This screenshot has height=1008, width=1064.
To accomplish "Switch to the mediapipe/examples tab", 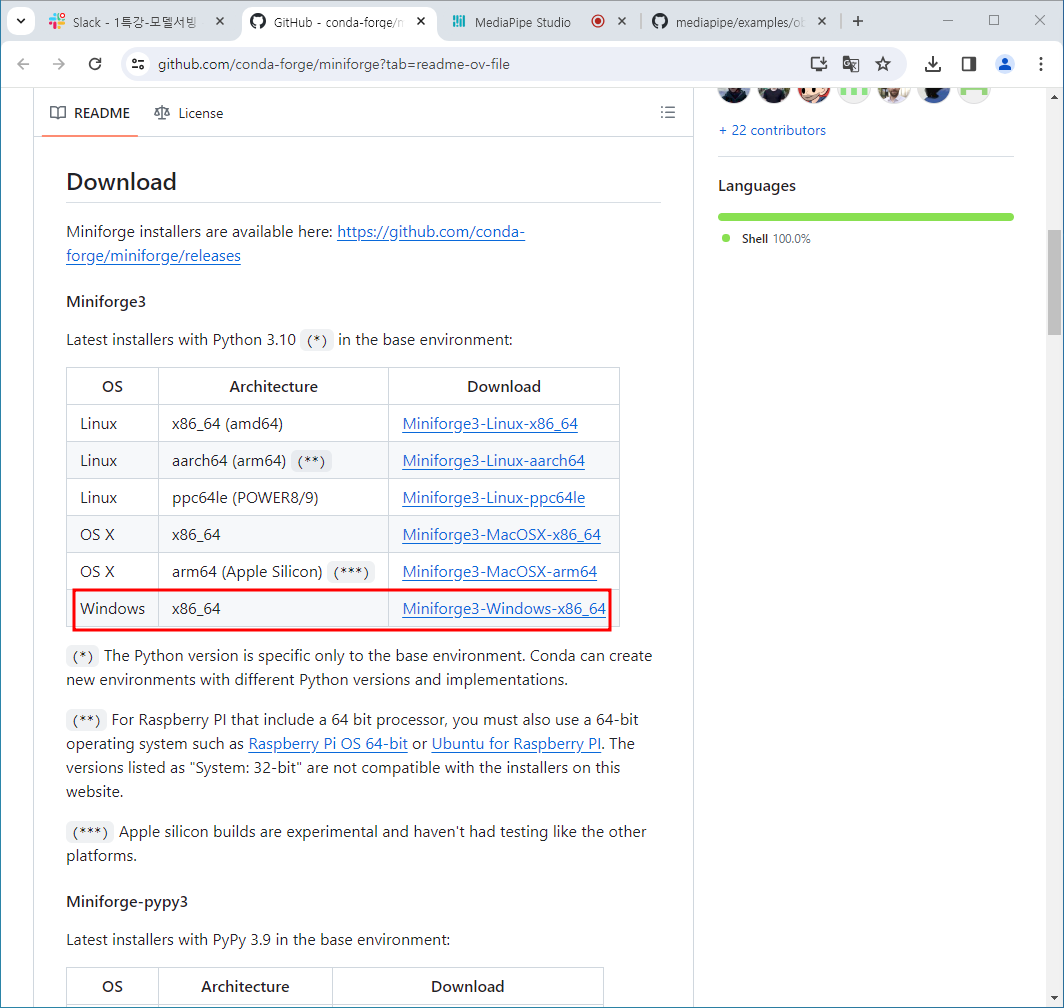I will tap(740, 22).
